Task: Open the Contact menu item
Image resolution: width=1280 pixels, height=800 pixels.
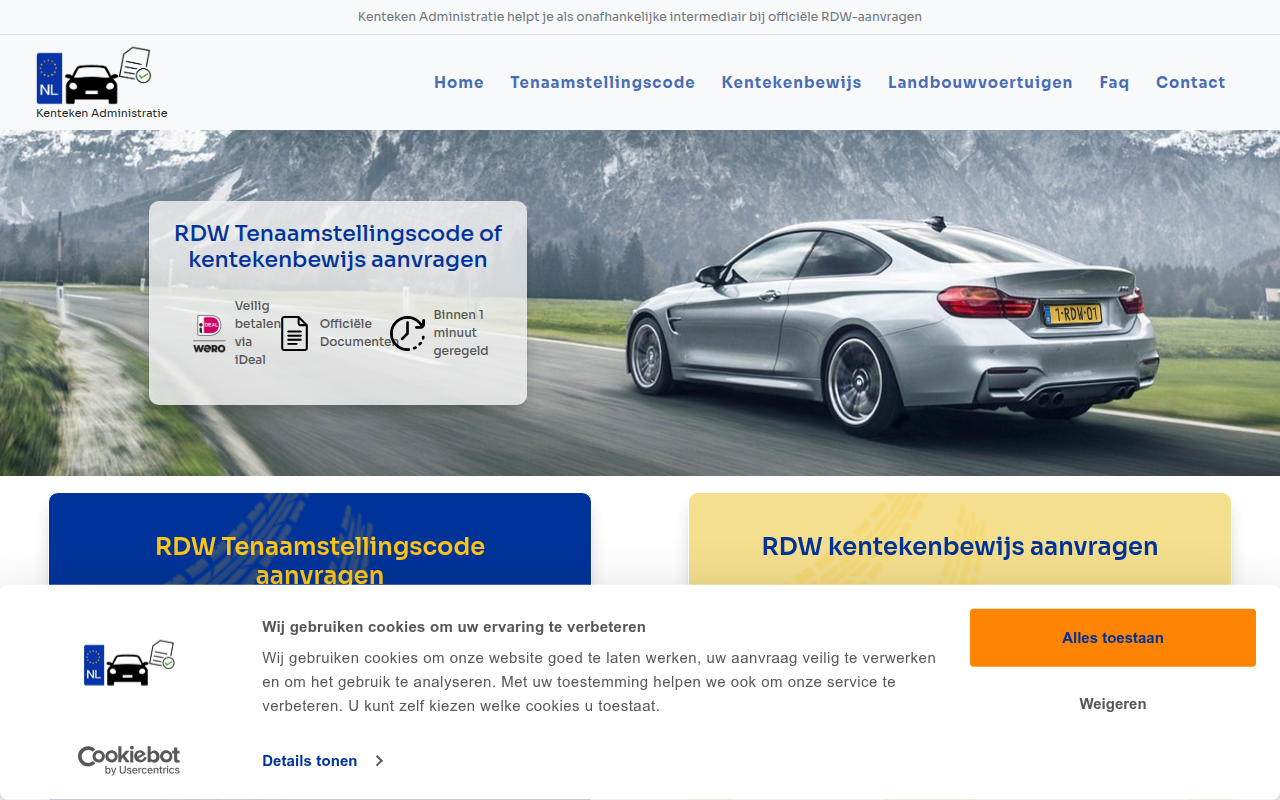Action: [x=1190, y=83]
